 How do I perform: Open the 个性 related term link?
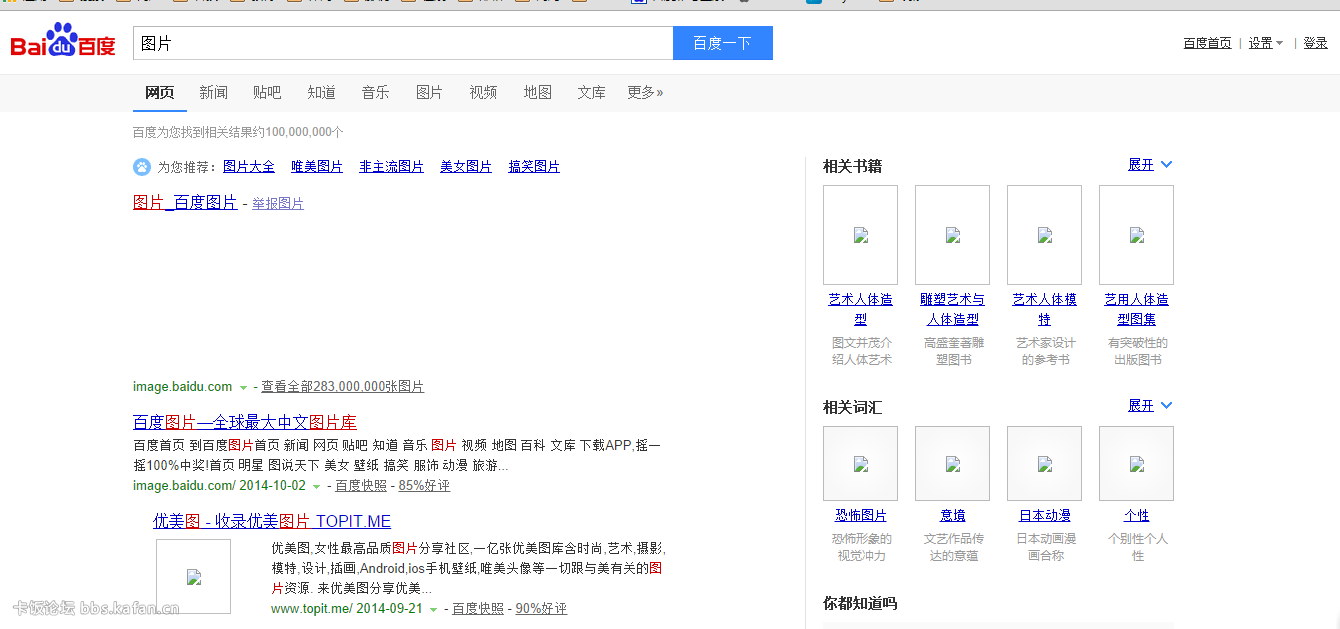pos(1136,516)
